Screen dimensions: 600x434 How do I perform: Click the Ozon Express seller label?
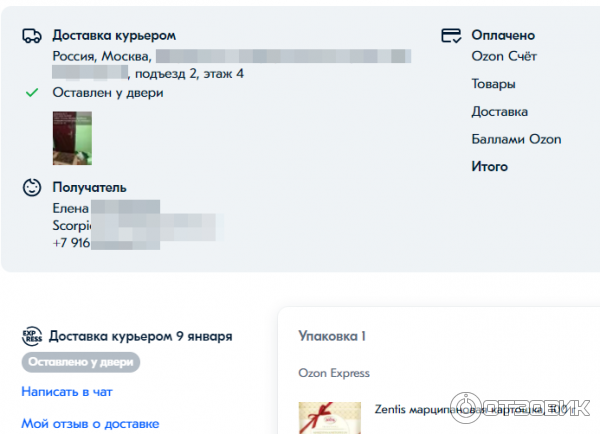(x=334, y=373)
